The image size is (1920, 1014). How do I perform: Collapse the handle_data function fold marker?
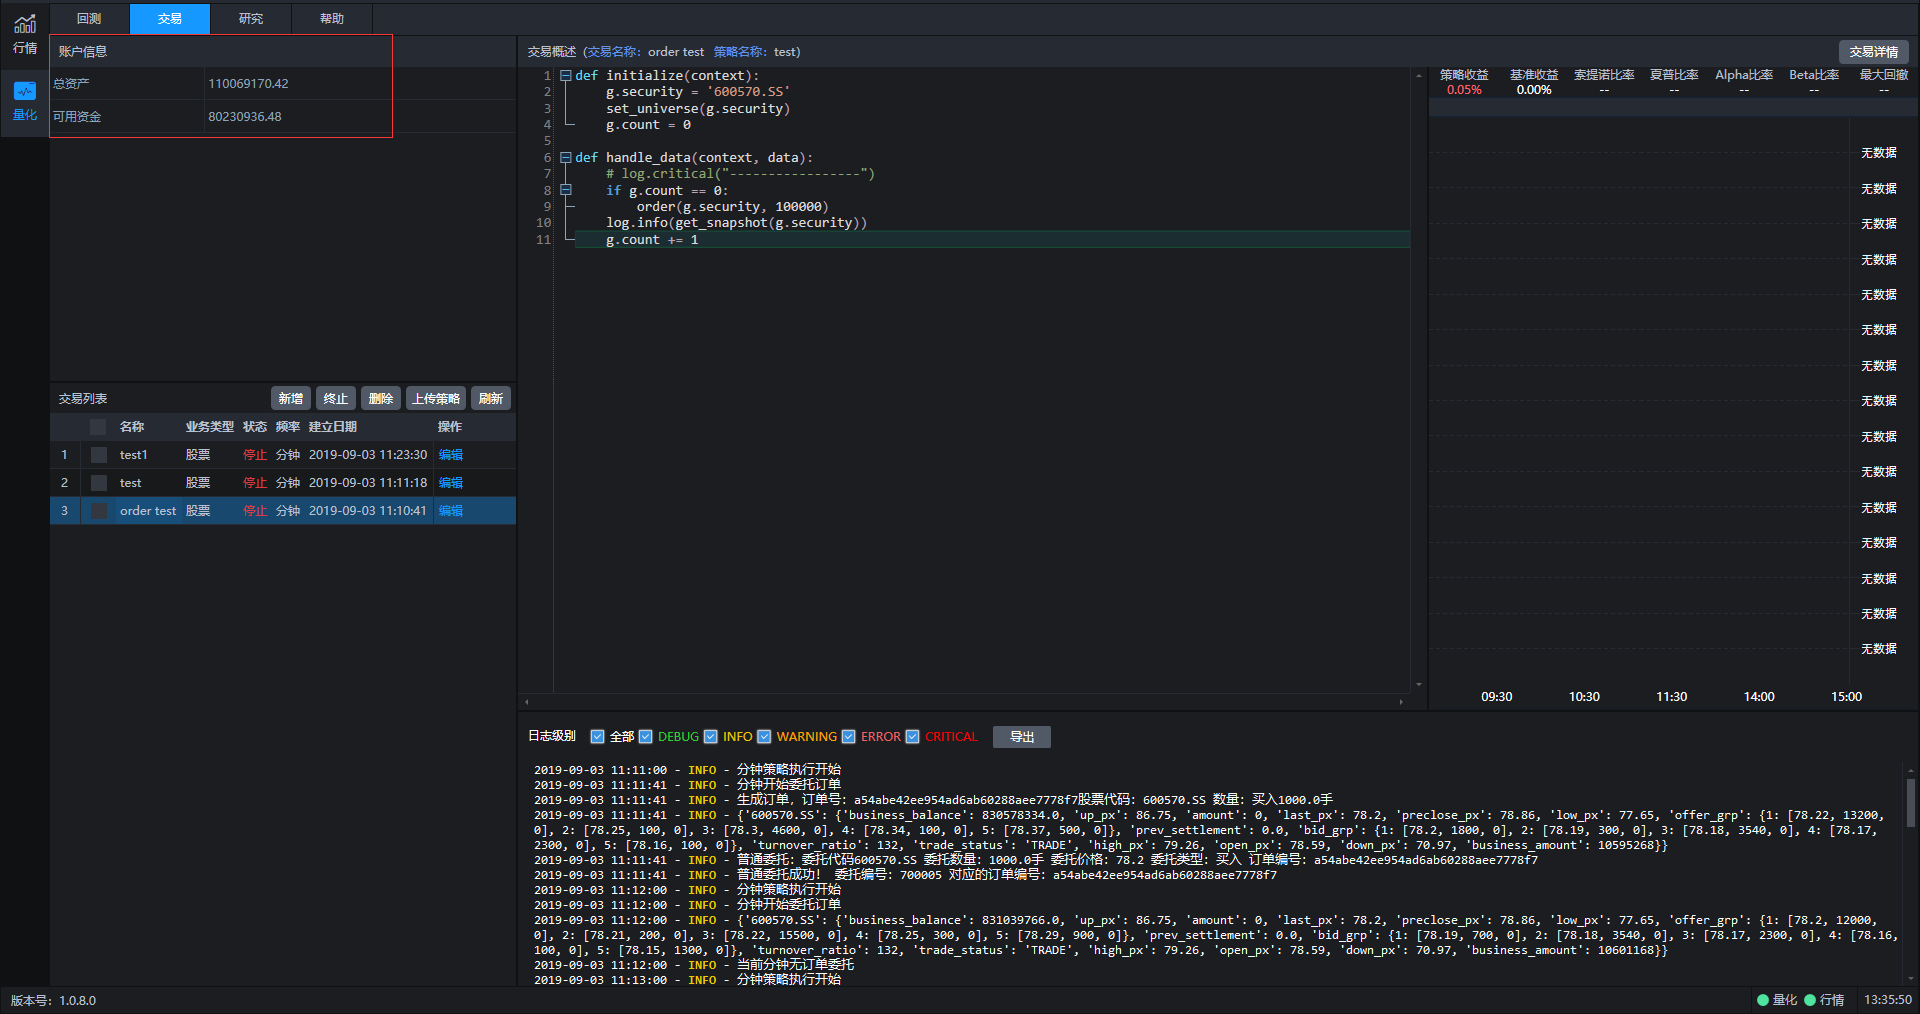[x=566, y=158]
